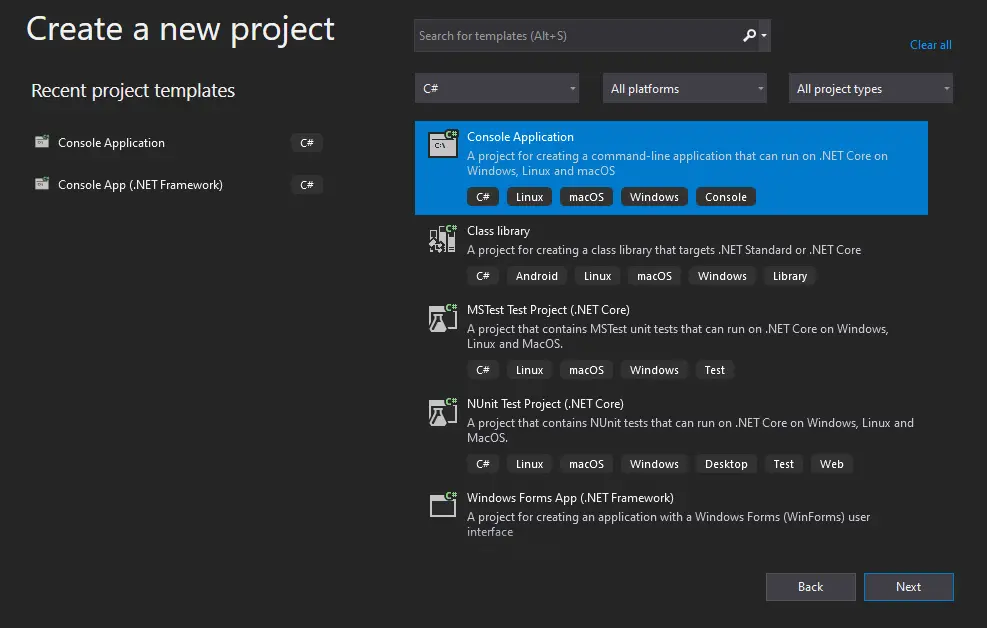
Task: Select MSTest Test Project (.NET Core) template
Action: pyautogui.click(x=671, y=340)
